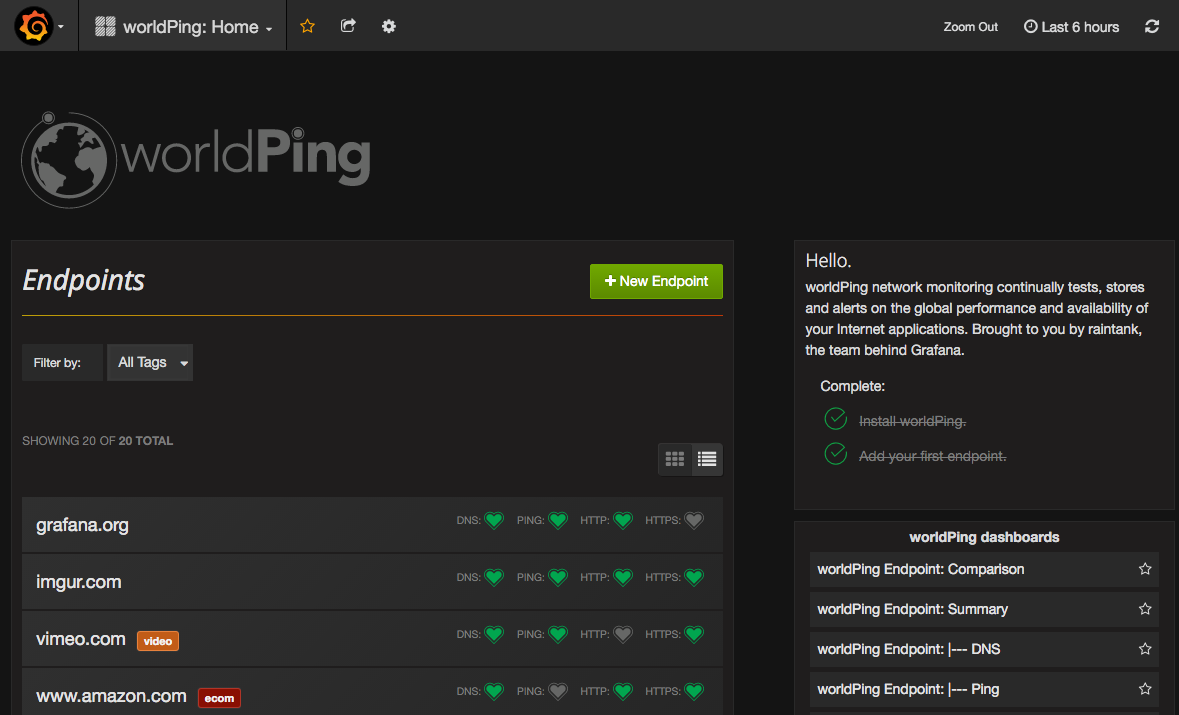Click vimeo.com HTTPS heart status
Image resolution: width=1179 pixels, height=715 pixels.
tap(694, 635)
